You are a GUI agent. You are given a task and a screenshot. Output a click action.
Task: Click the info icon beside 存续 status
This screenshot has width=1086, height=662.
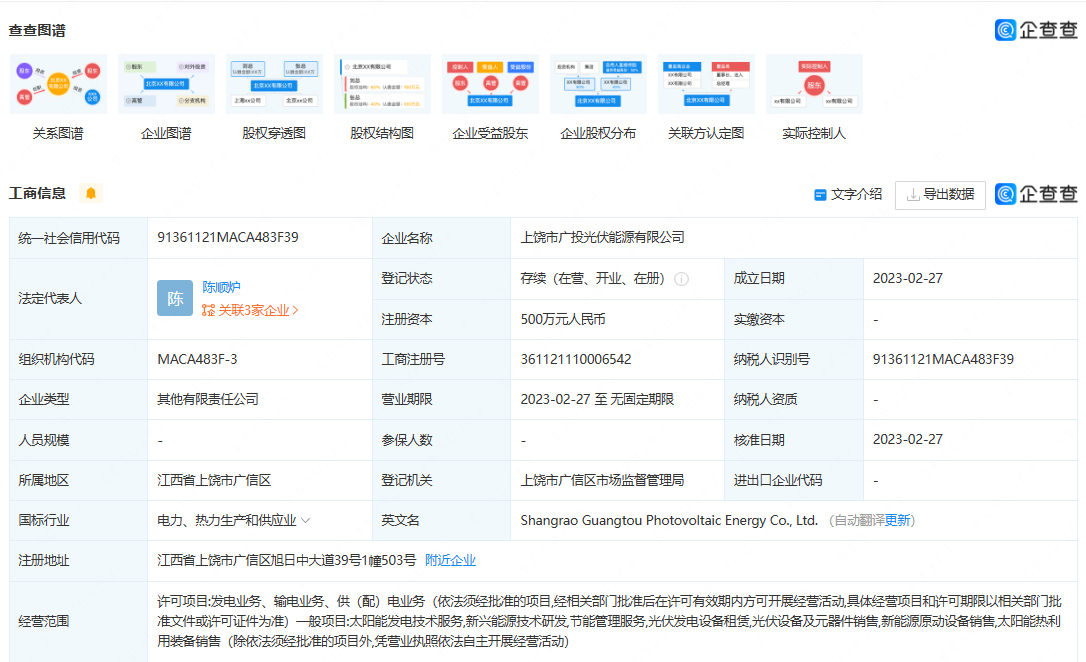pos(681,279)
